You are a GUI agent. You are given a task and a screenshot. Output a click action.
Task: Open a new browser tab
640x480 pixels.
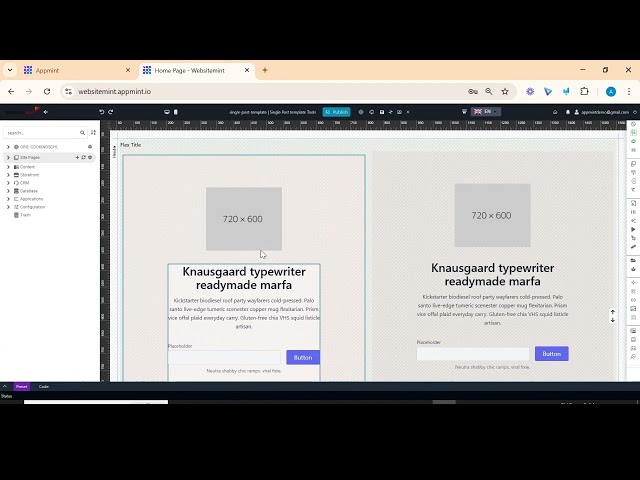(265, 70)
